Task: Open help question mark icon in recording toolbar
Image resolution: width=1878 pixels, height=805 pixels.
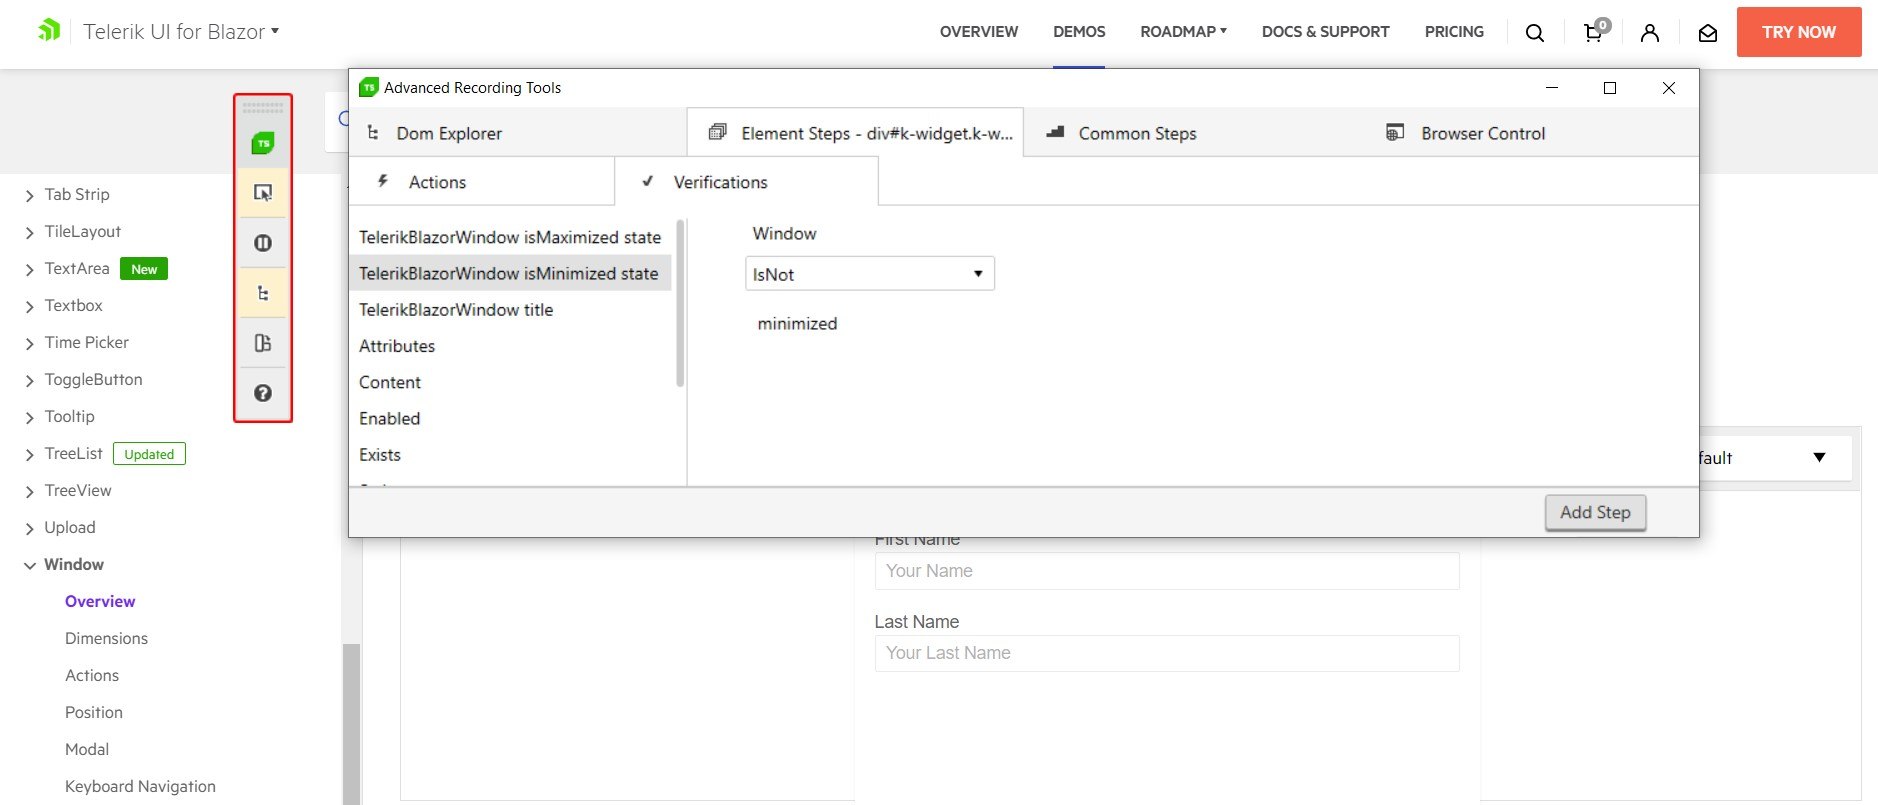Action: pyautogui.click(x=263, y=393)
